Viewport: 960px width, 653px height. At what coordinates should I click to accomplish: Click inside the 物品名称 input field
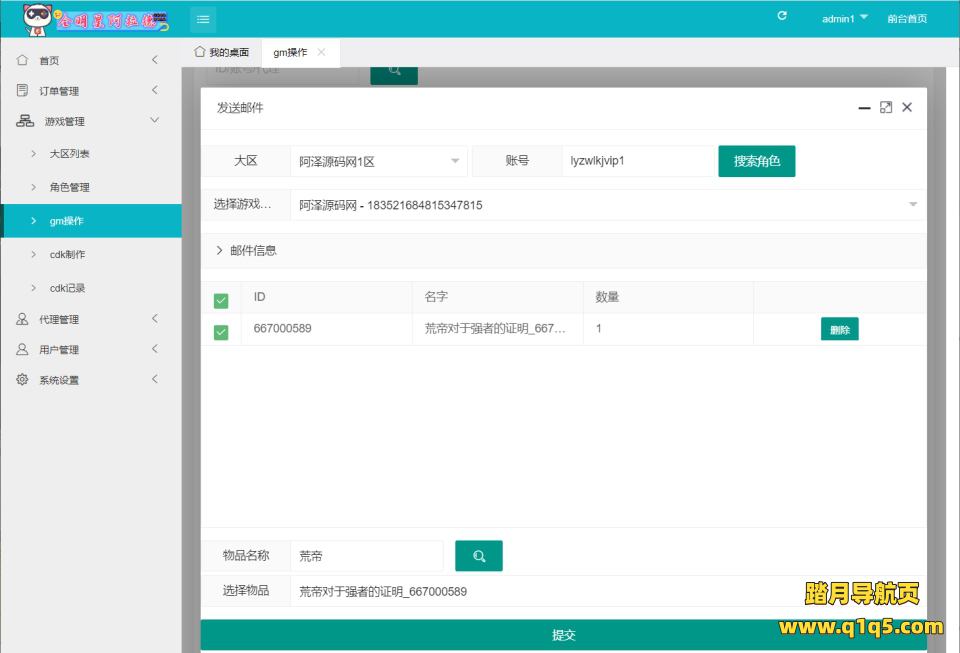pyautogui.click(x=367, y=555)
